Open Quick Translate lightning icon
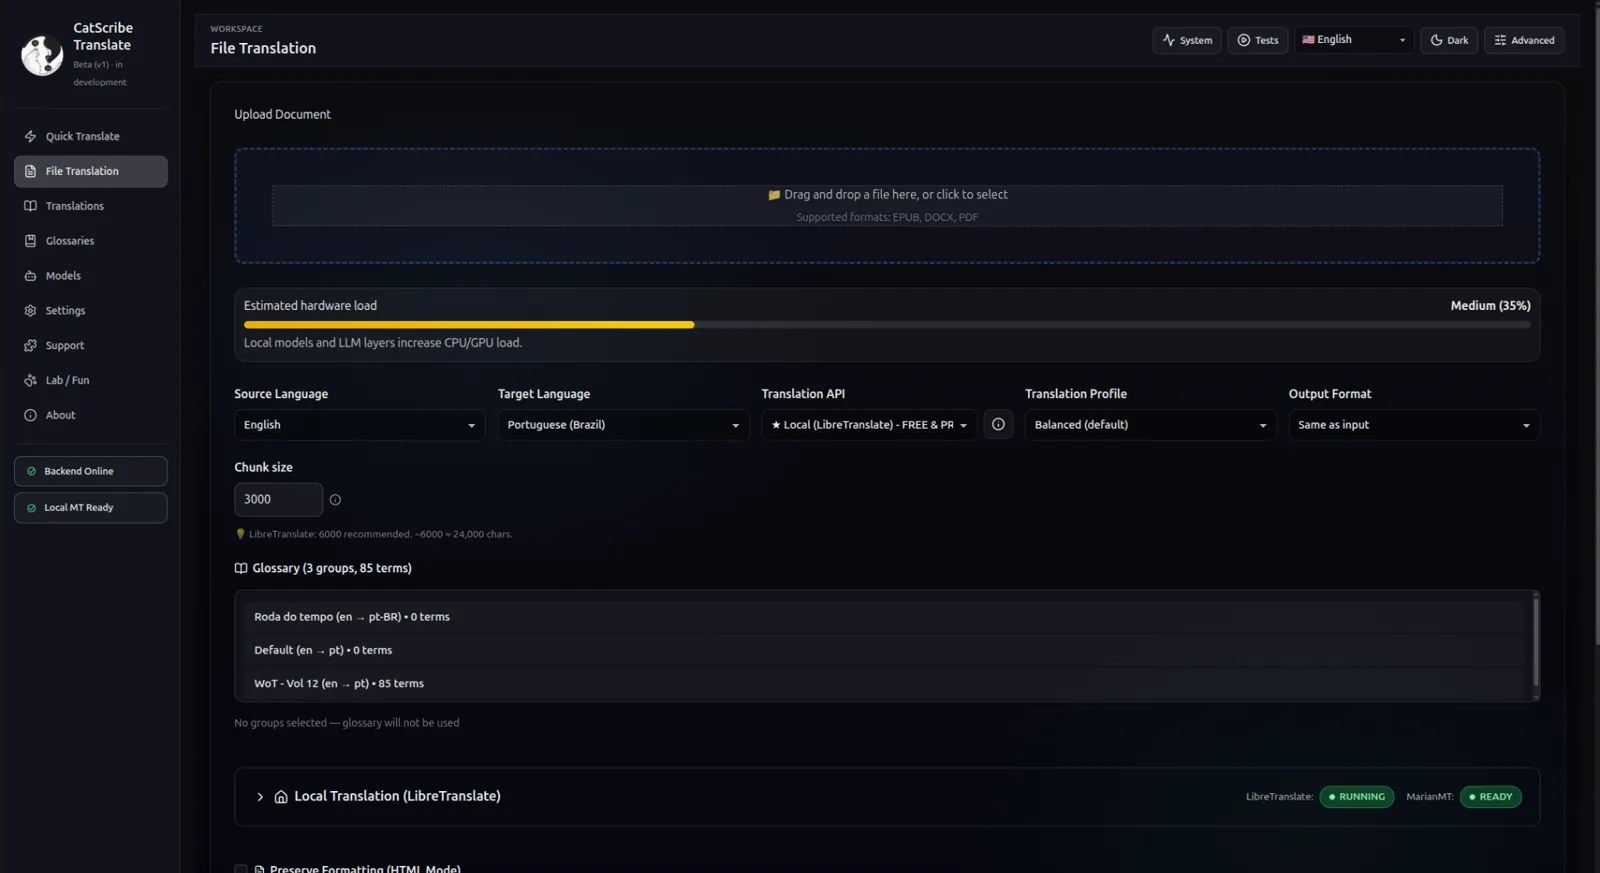 (x=30, y=136)
